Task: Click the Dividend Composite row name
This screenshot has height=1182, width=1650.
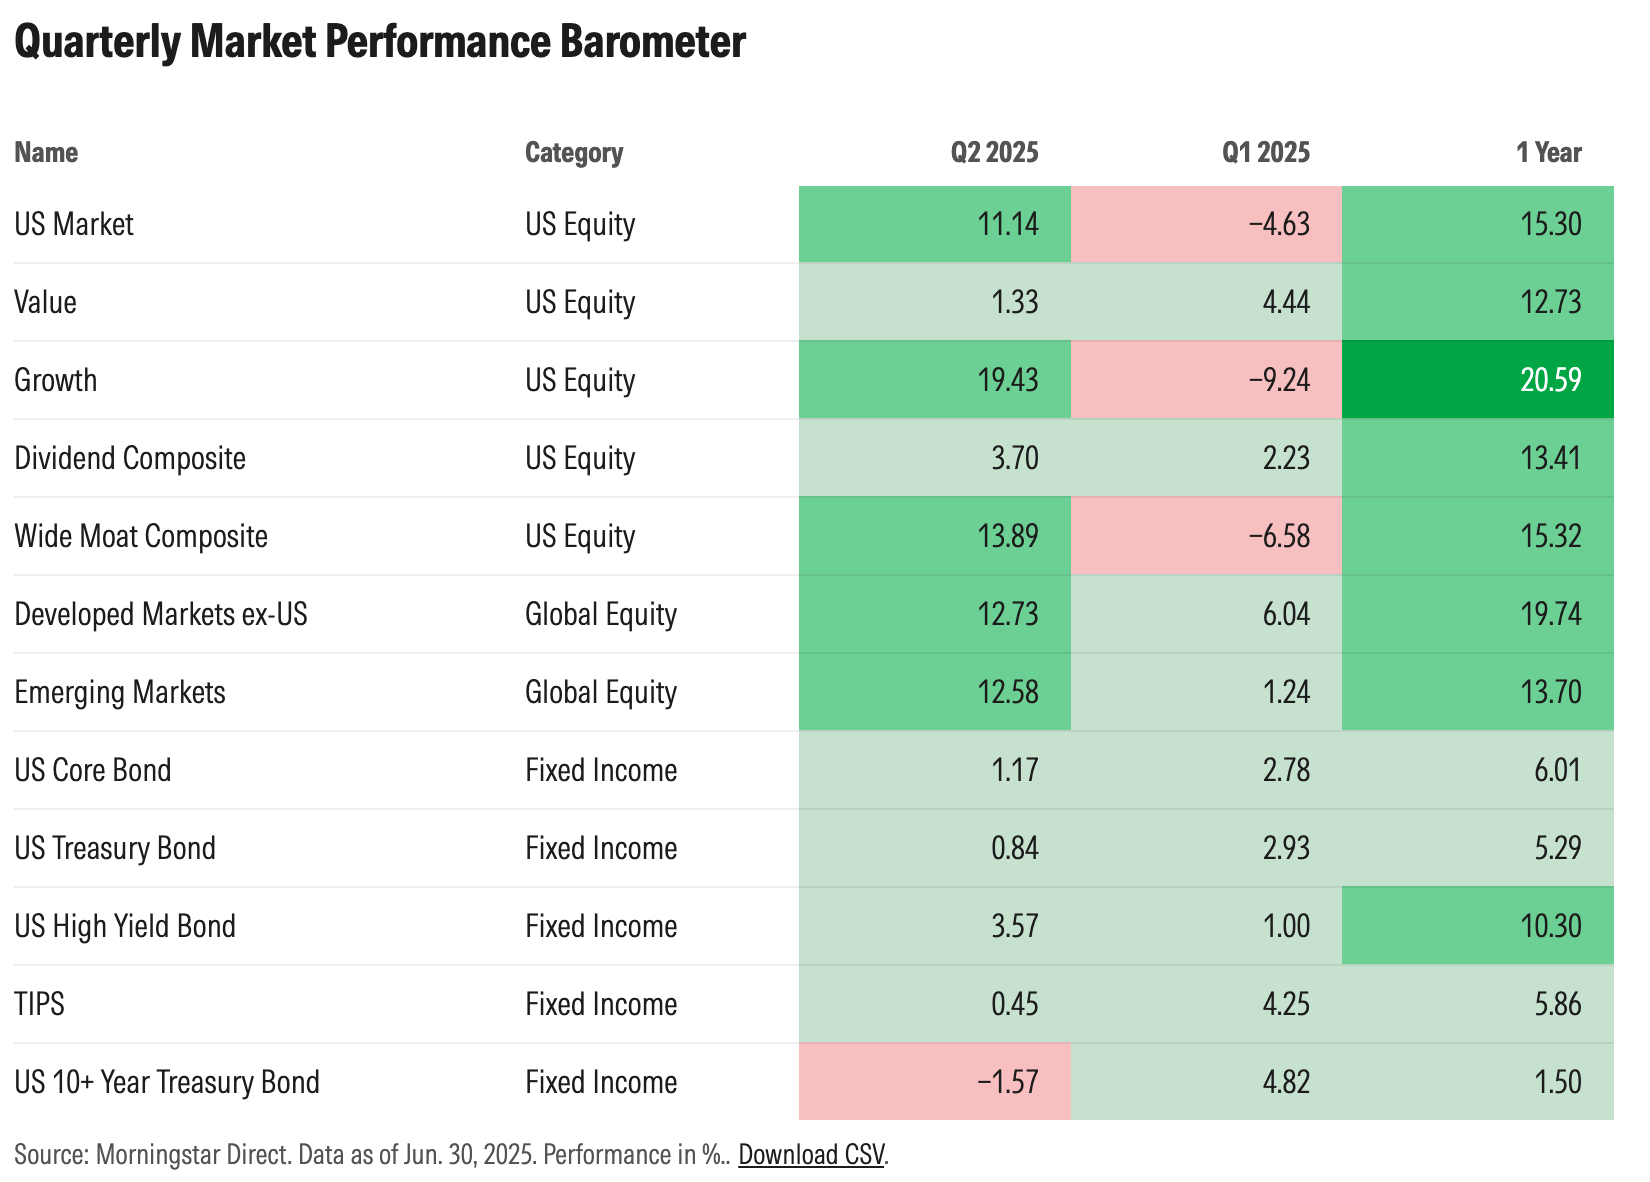Action: point(130,458)
